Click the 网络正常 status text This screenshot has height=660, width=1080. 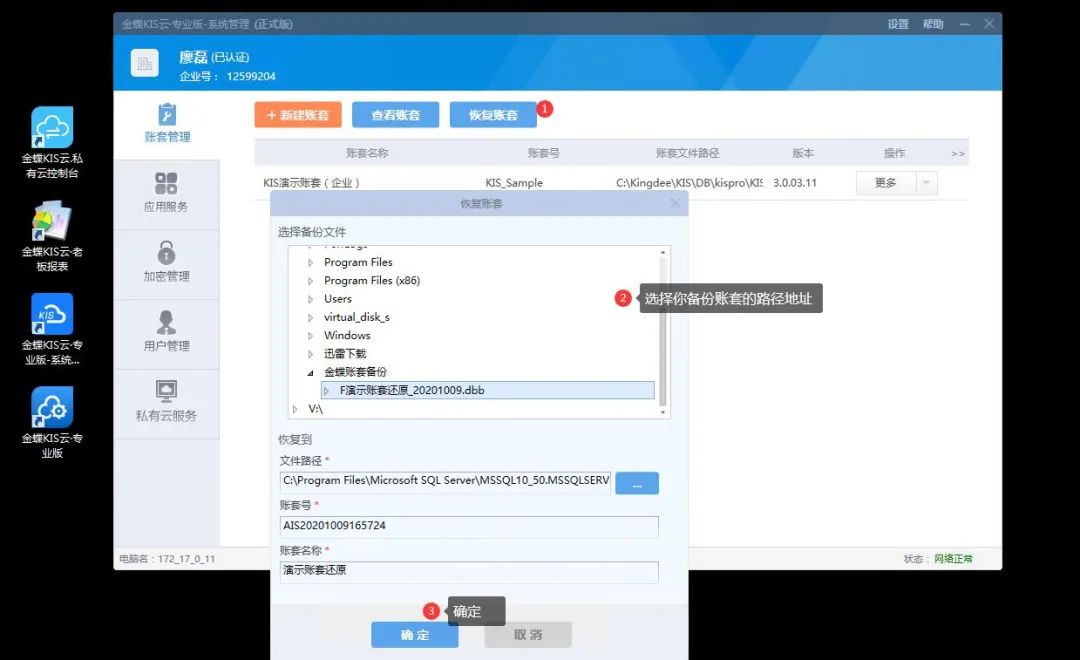pos(954,559)
